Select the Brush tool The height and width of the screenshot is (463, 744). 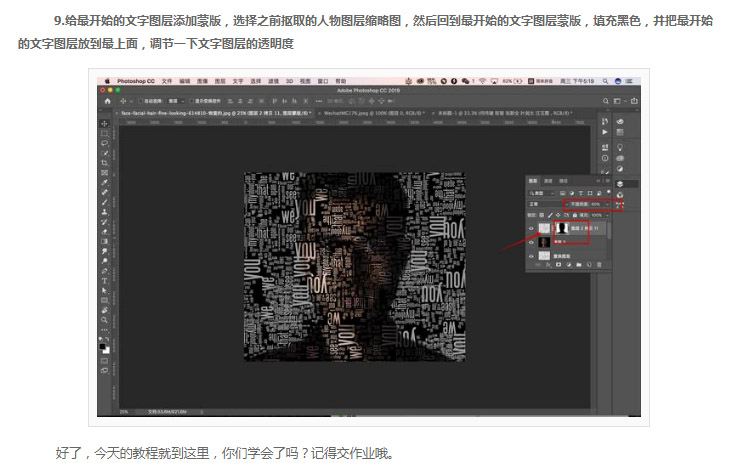pyautogui.click(x=104, y=202)
